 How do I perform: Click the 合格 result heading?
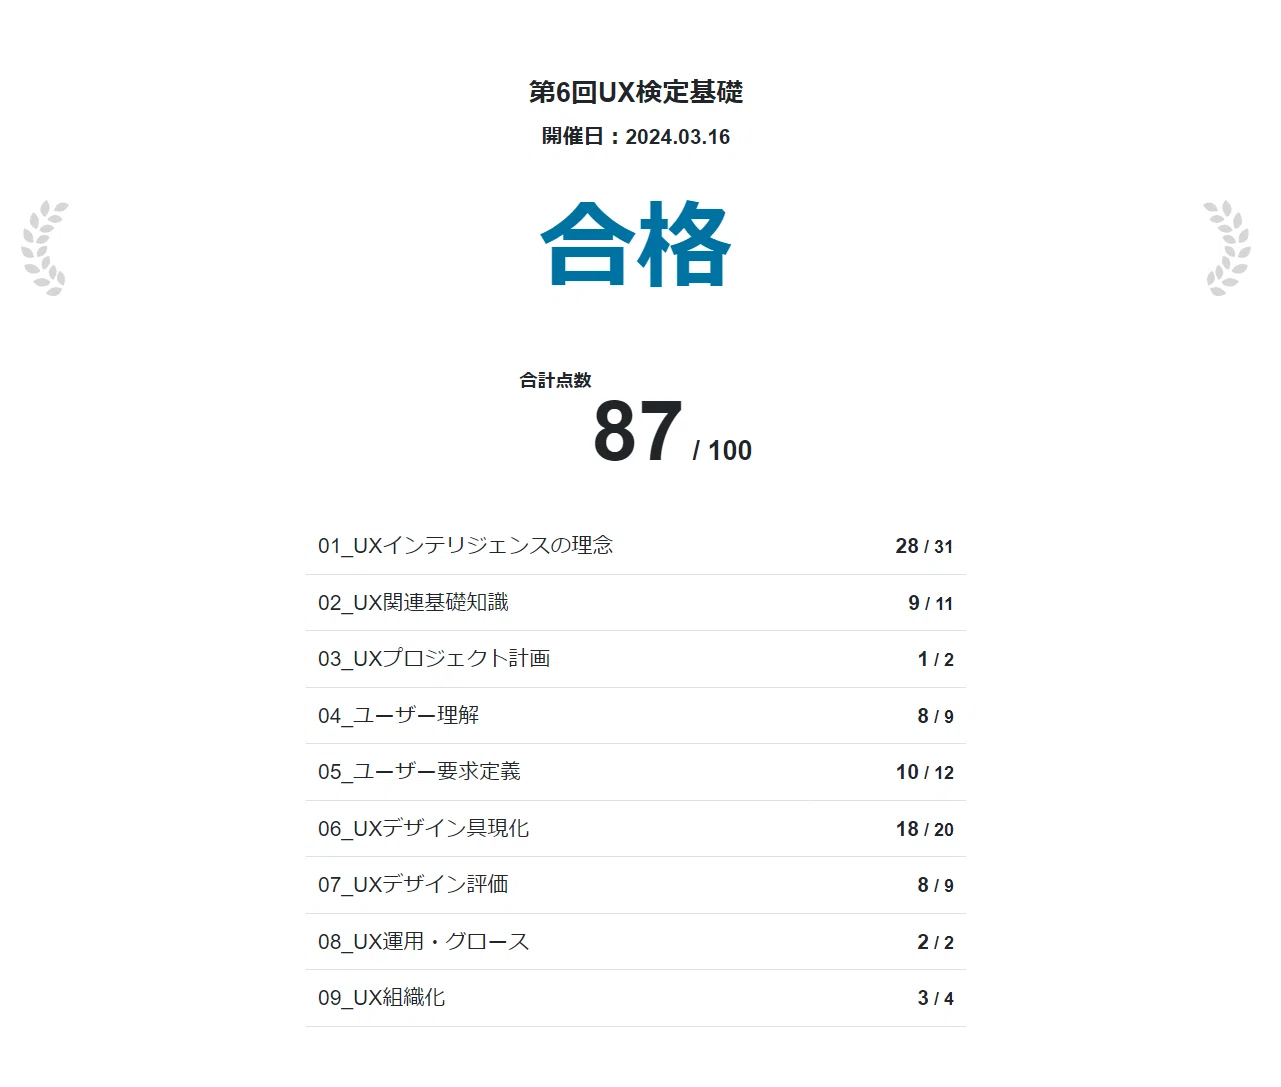tap(636, 244)
